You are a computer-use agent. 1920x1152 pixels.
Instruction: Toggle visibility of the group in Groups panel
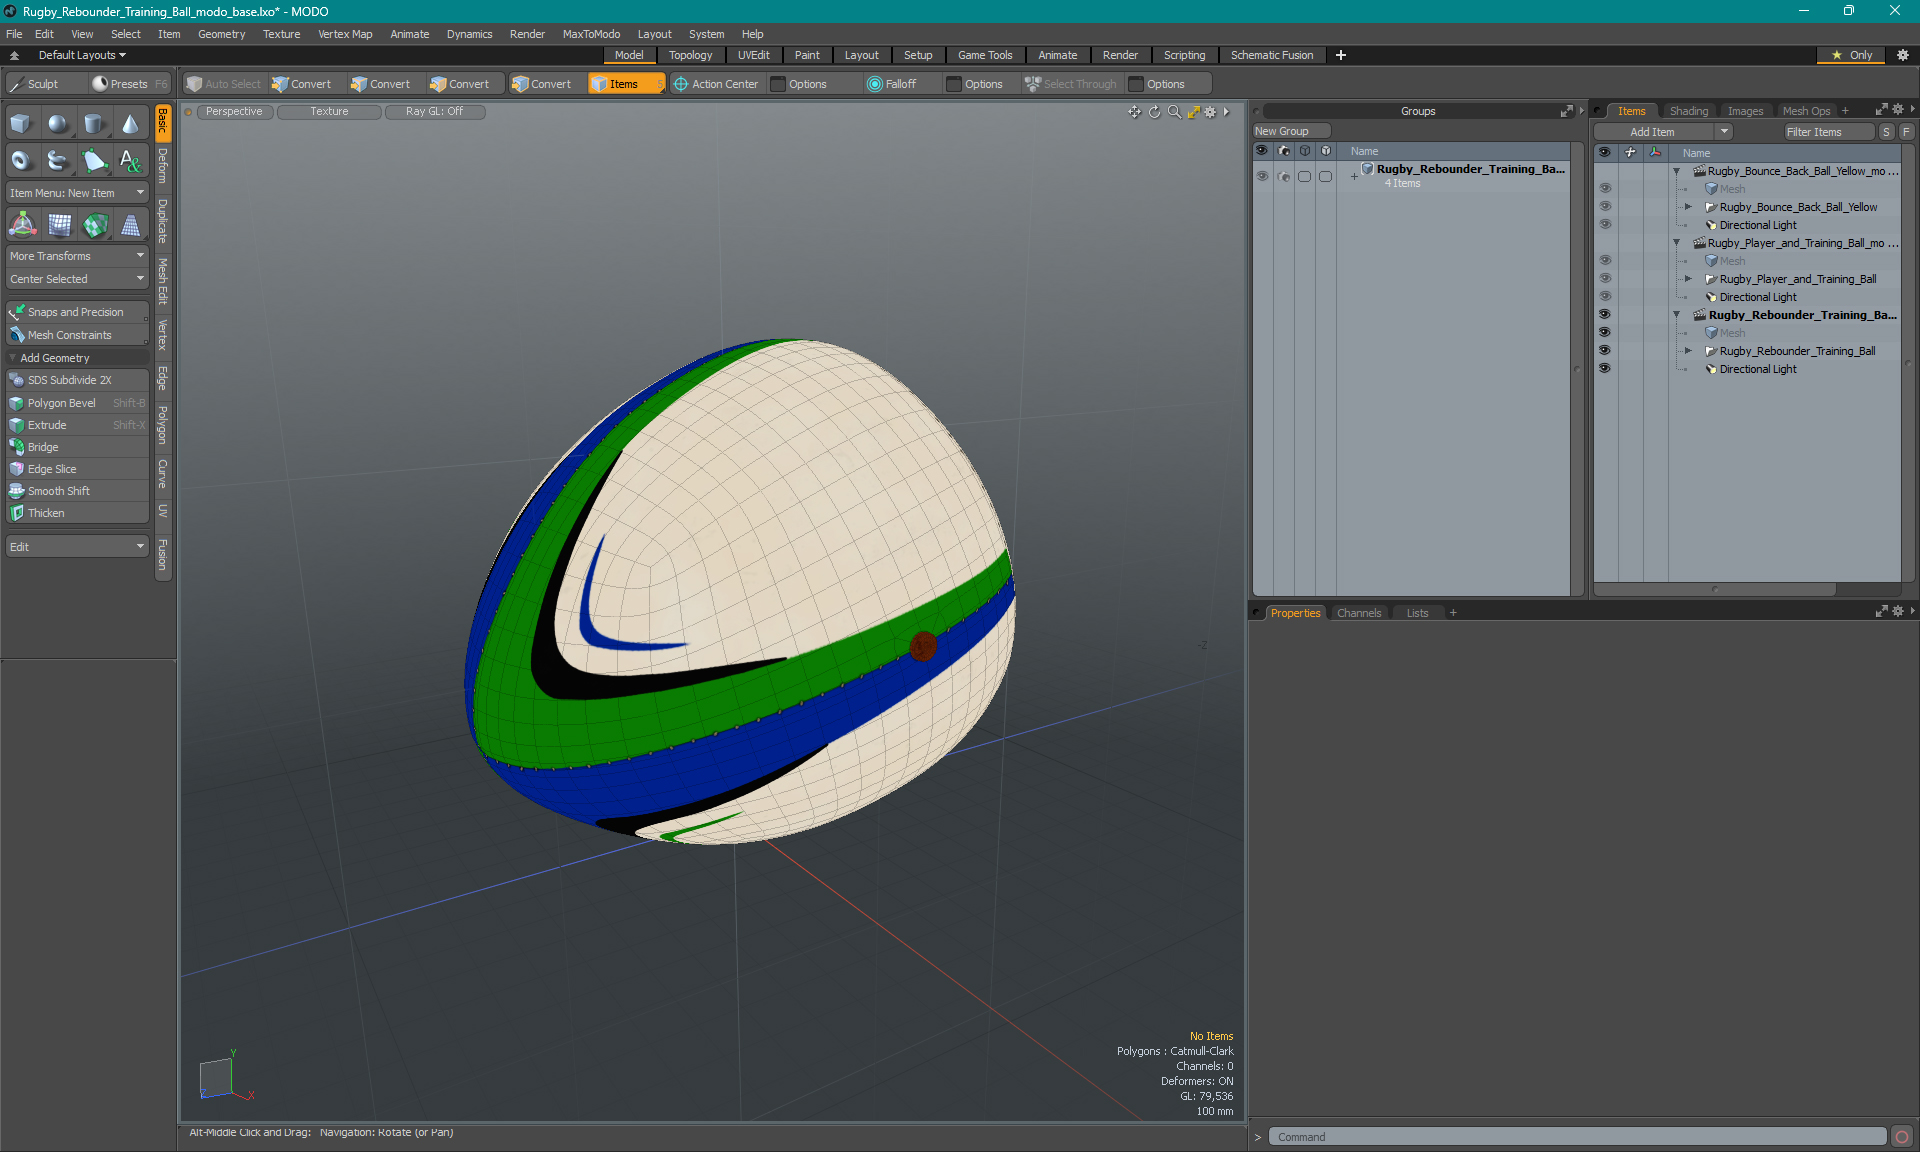[1262, 176]
